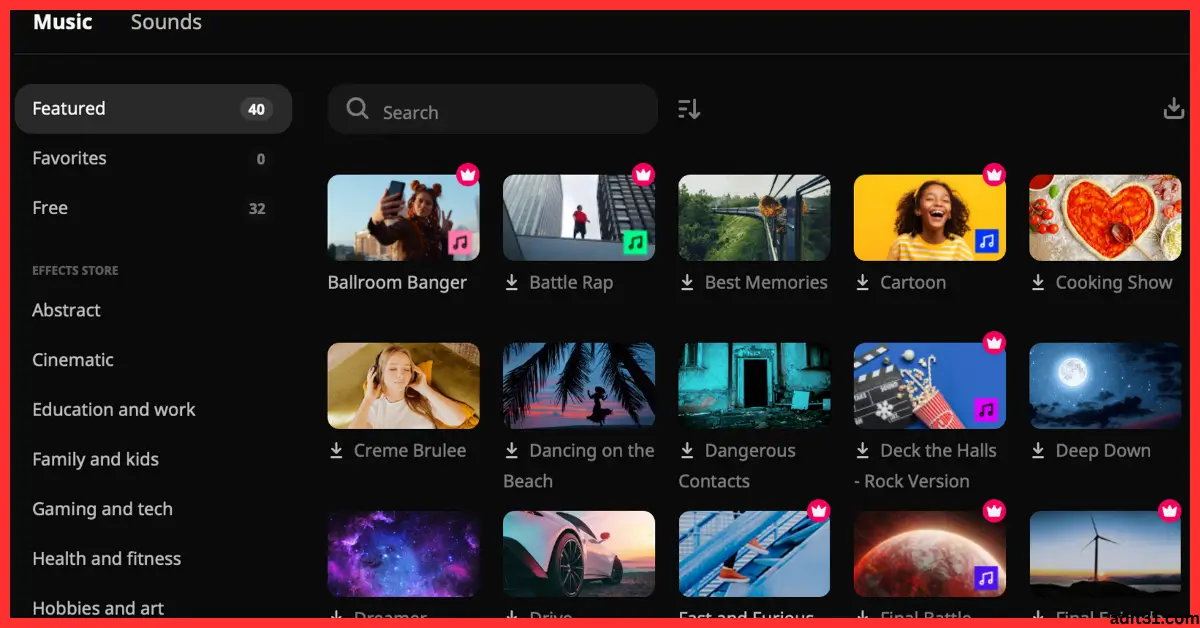Image resolution: width=1200 pixels, height=628 pixels.
Task: Open the Family and kids category
Action: pos(96,460)
